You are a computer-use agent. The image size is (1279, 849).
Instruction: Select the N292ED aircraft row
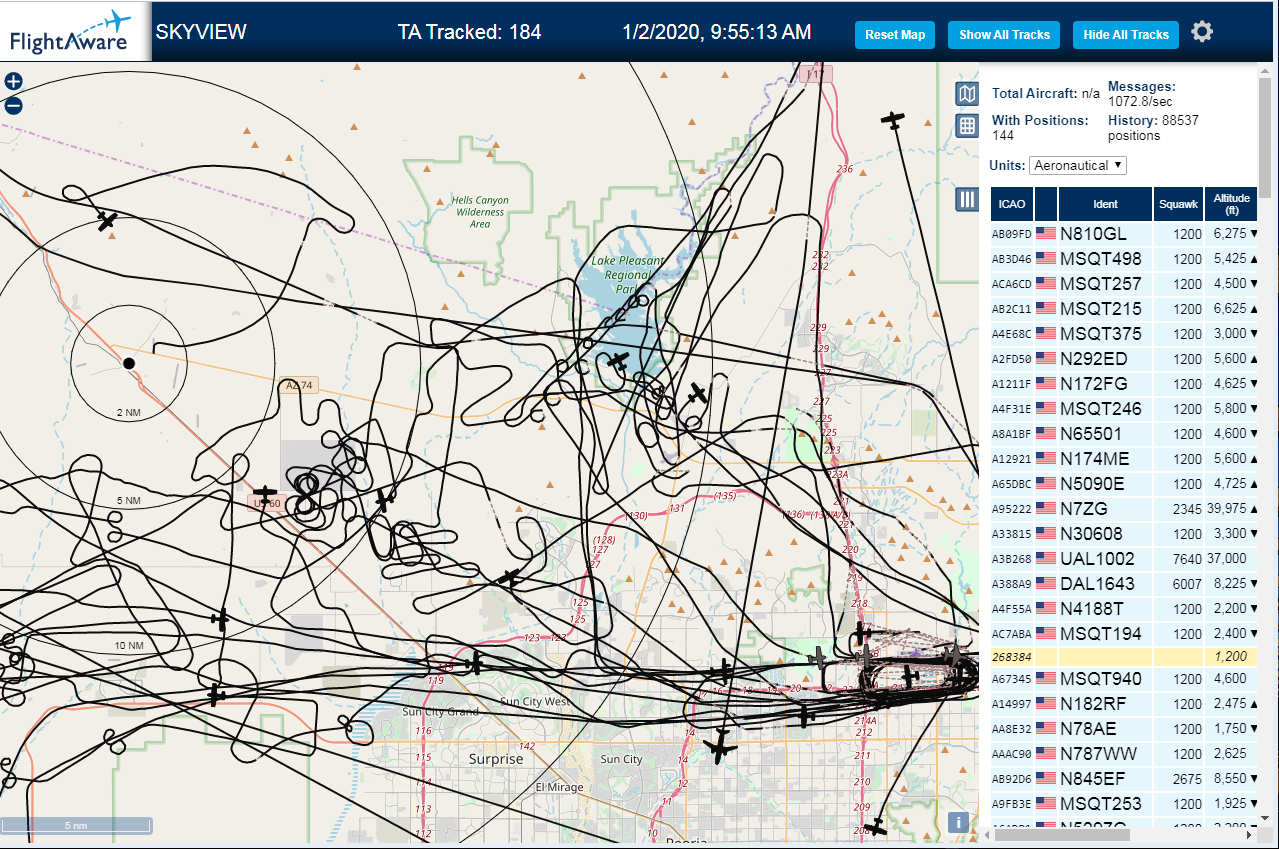(1125, 359)
